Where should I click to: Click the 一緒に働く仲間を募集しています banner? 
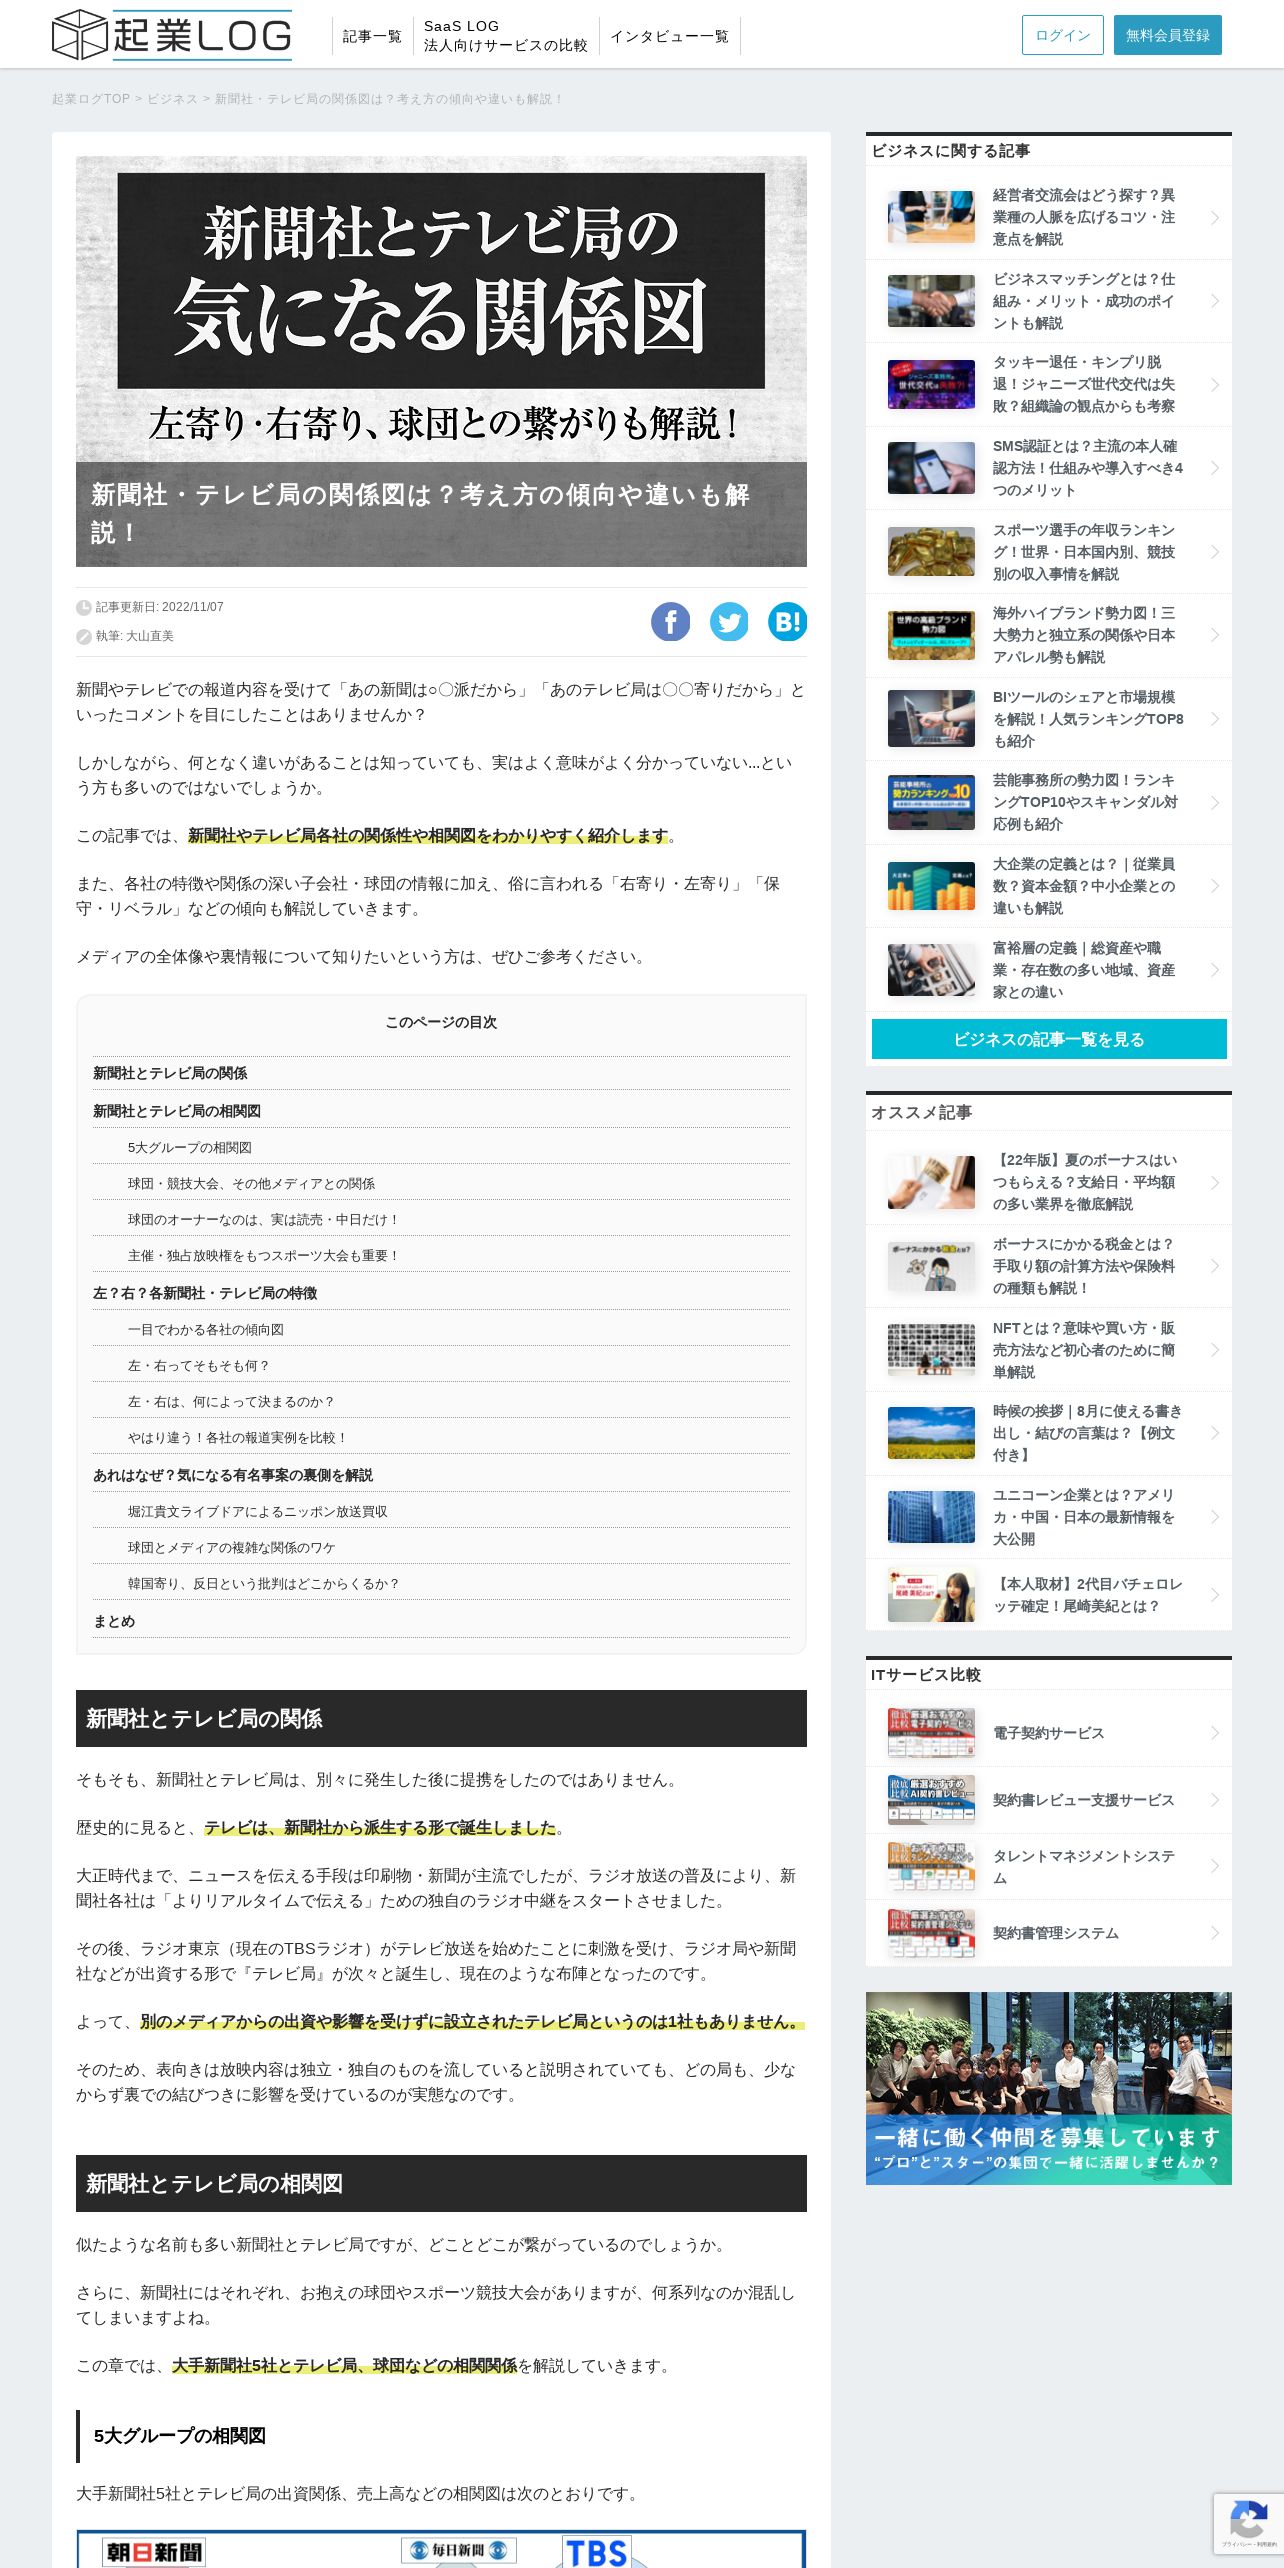(x=1048, y=2088)
